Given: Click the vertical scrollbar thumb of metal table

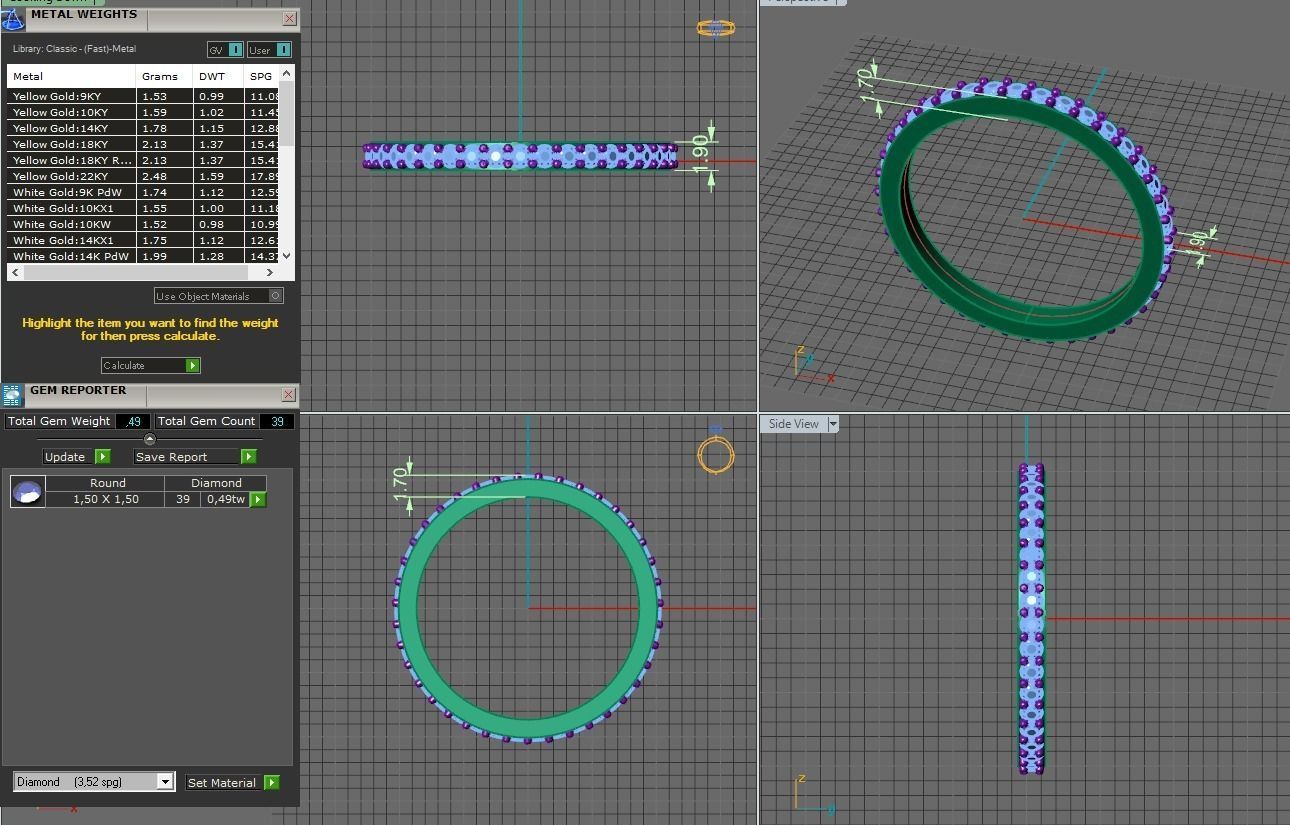Looking at the screenshot, I should [287, 113].
